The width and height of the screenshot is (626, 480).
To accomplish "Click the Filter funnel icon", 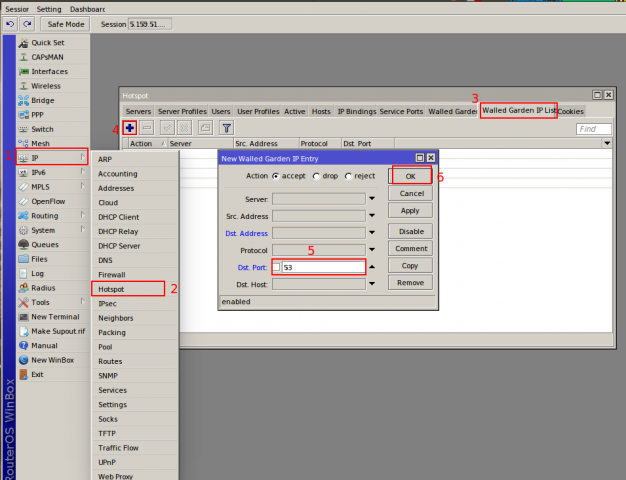I will click(x=226, y=128).
